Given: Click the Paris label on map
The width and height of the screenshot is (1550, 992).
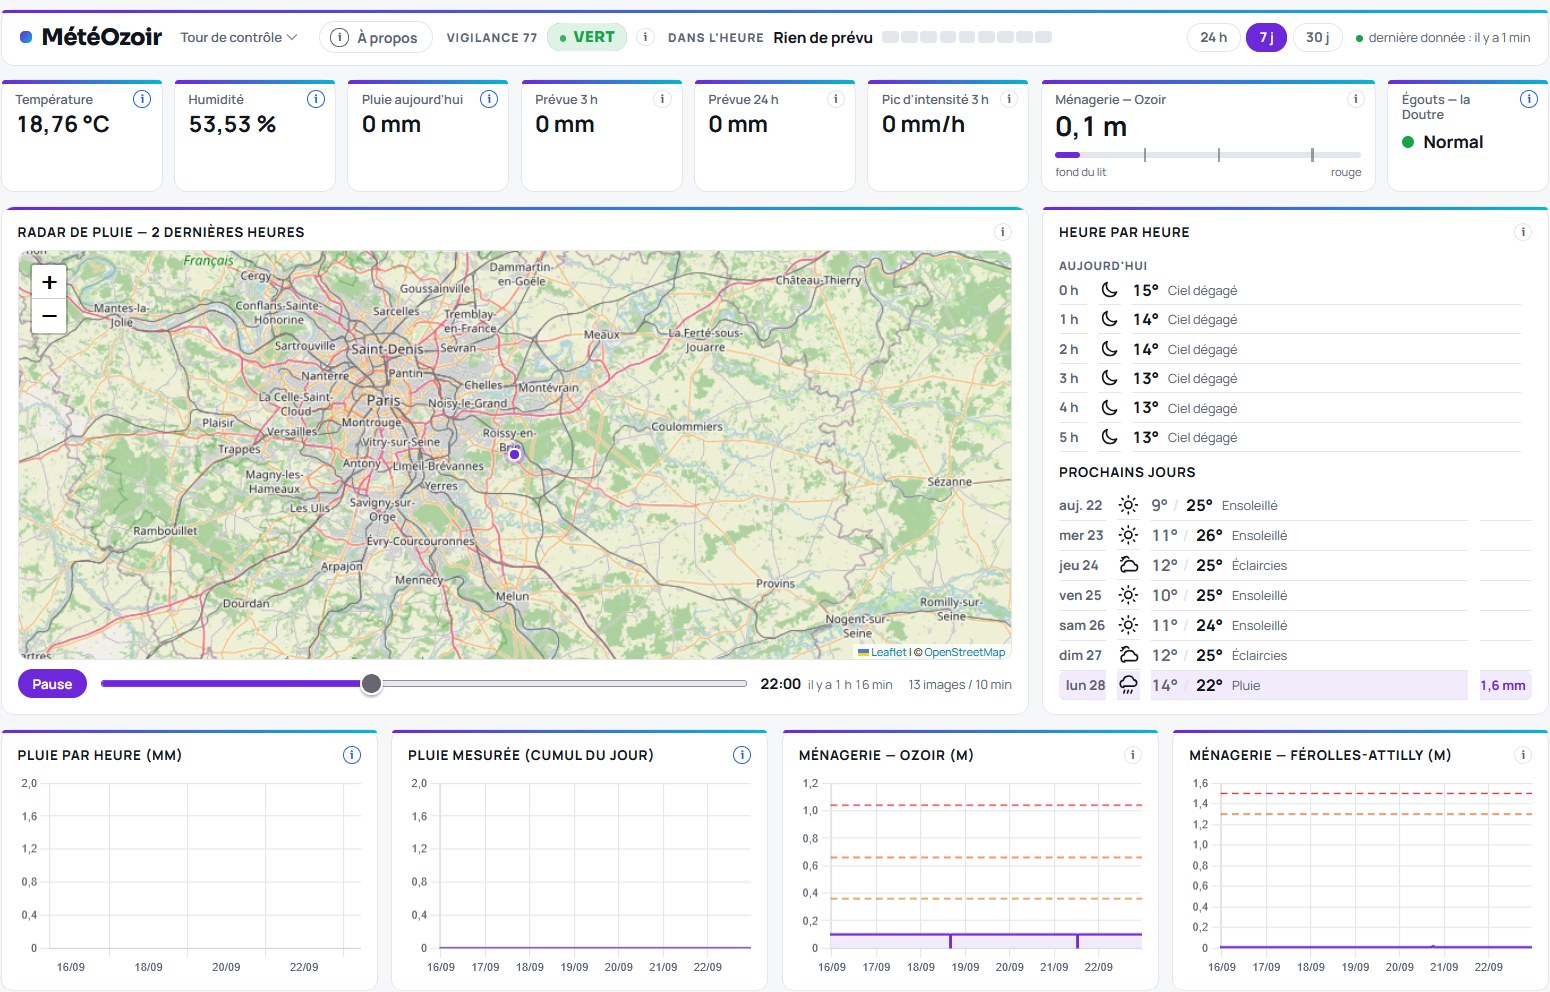Looking at the screenshot, I should [x=383, y=400].
